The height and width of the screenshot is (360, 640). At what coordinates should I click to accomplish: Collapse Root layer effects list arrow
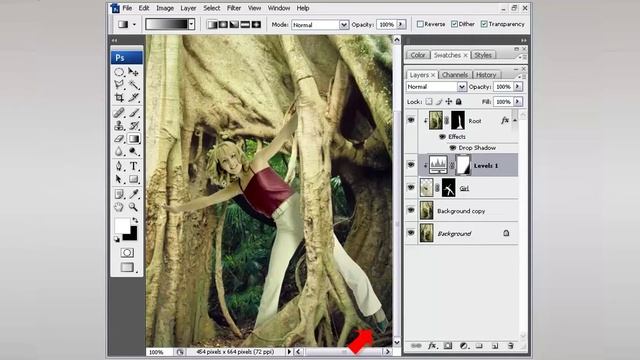[x=515, y=121]
